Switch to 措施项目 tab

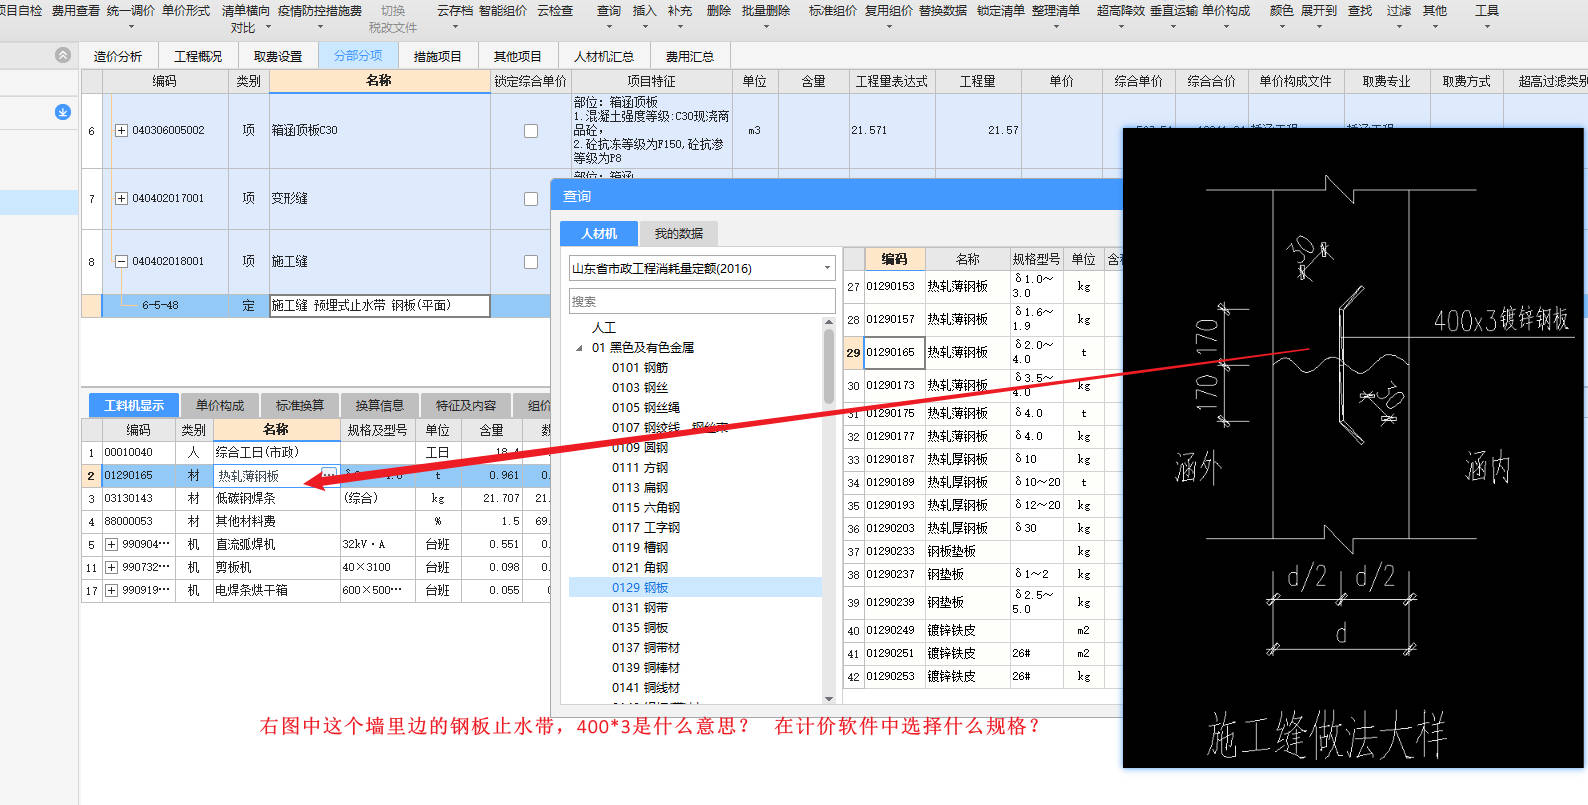tap(438, 56)
